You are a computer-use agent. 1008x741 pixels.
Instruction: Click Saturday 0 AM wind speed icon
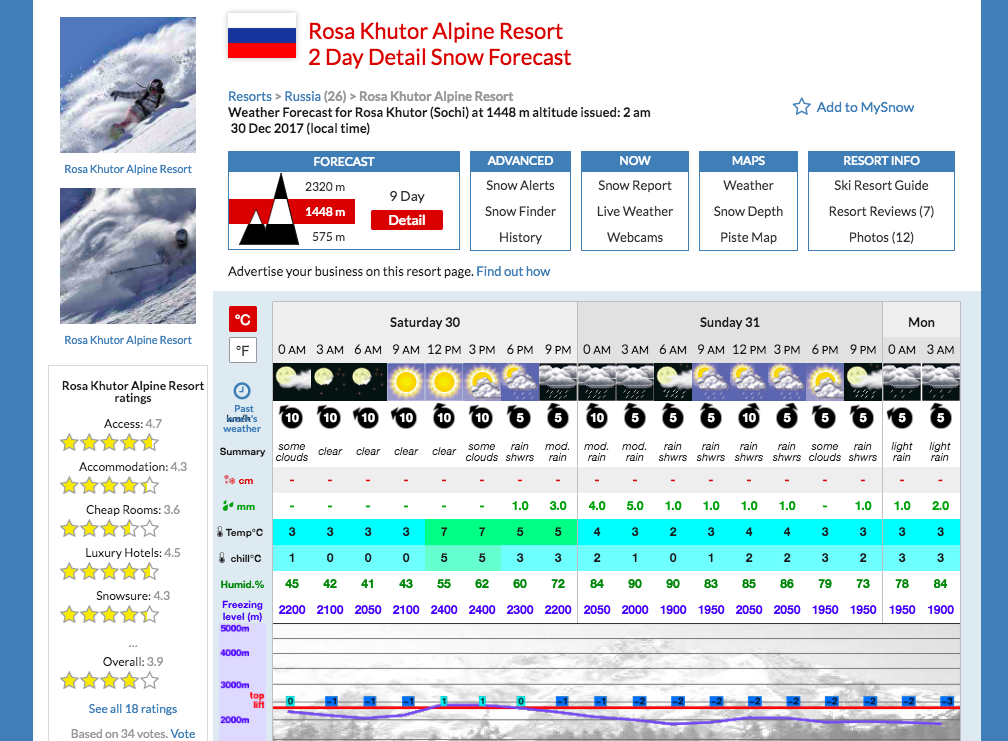291,417
